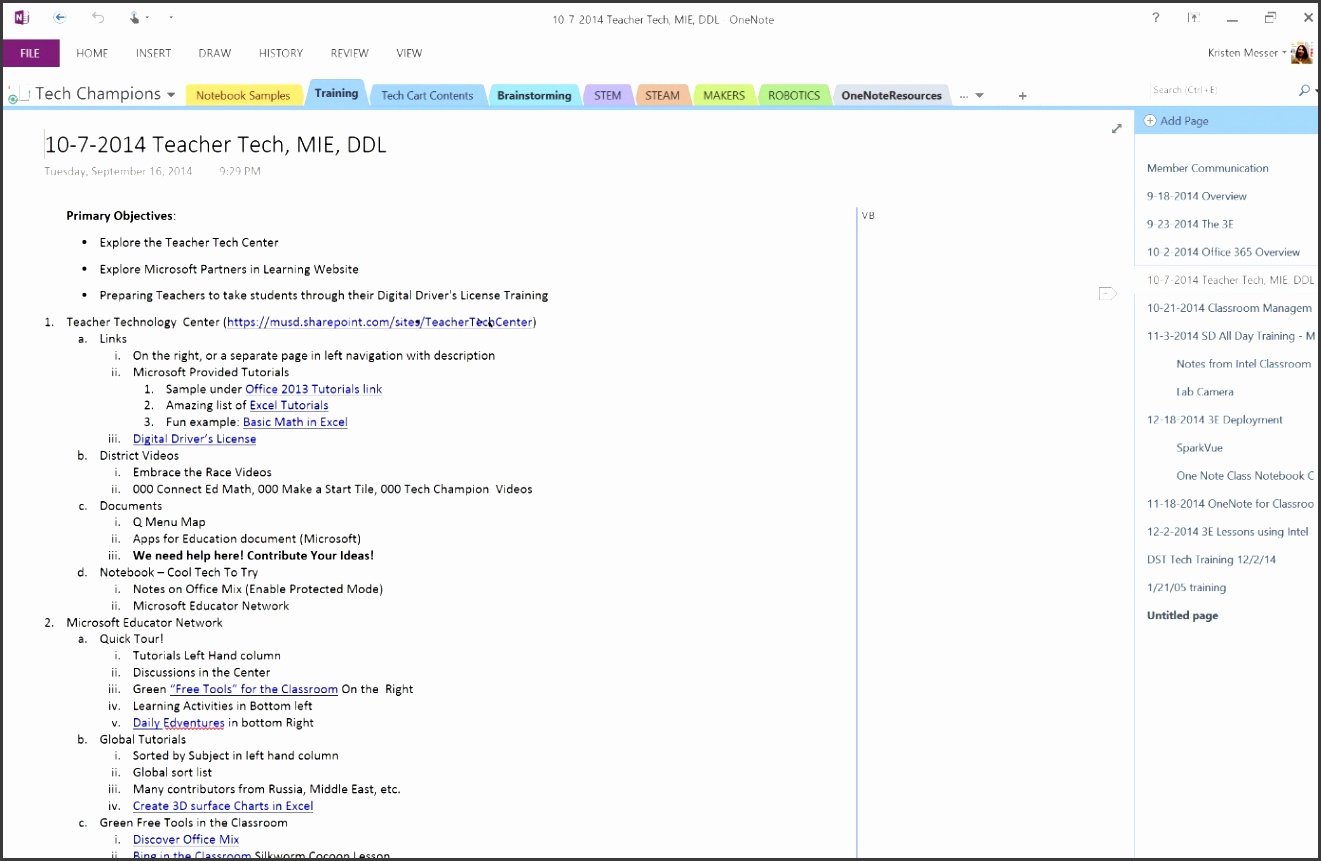Open the REVIEW ribbon tab
The height and width of the screenshot is (861, 1321).
pyautogui.click(x=349, y=53)
